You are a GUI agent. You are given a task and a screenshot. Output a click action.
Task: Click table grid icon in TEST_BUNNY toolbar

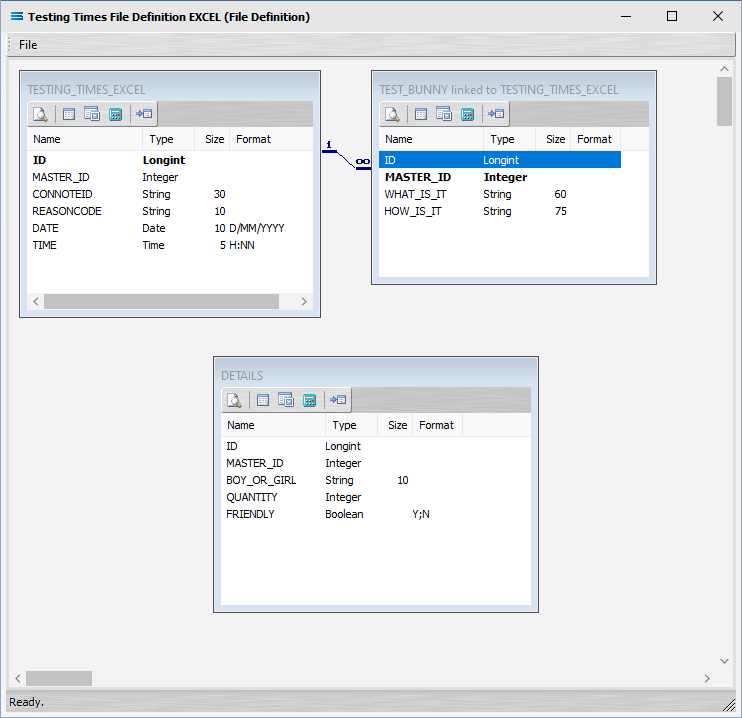click(421, 114)
